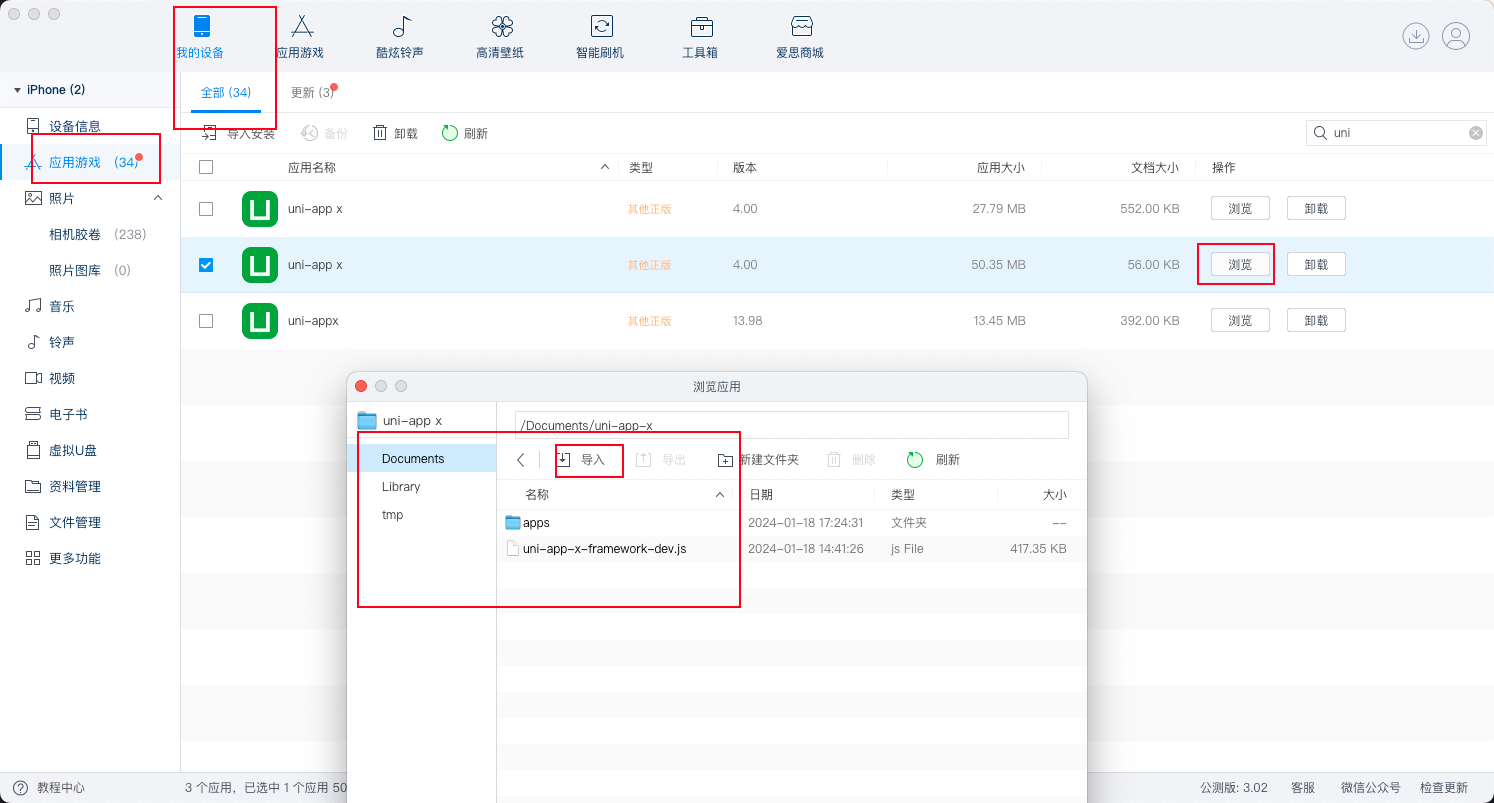Collapse the 照片 photos sidebar group
The width and height of the screenshot is (1494, 803).
coord(158,198)
